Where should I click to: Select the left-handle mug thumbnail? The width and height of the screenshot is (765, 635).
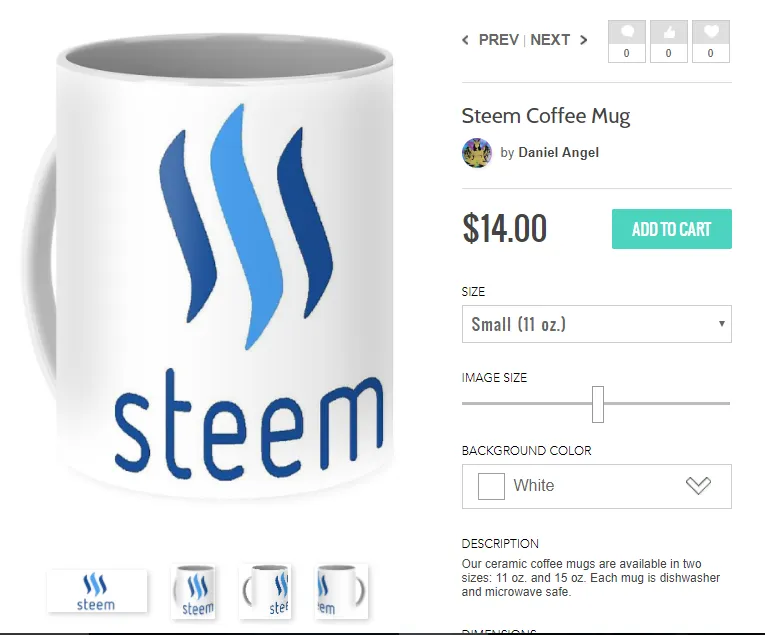point(265,592)
